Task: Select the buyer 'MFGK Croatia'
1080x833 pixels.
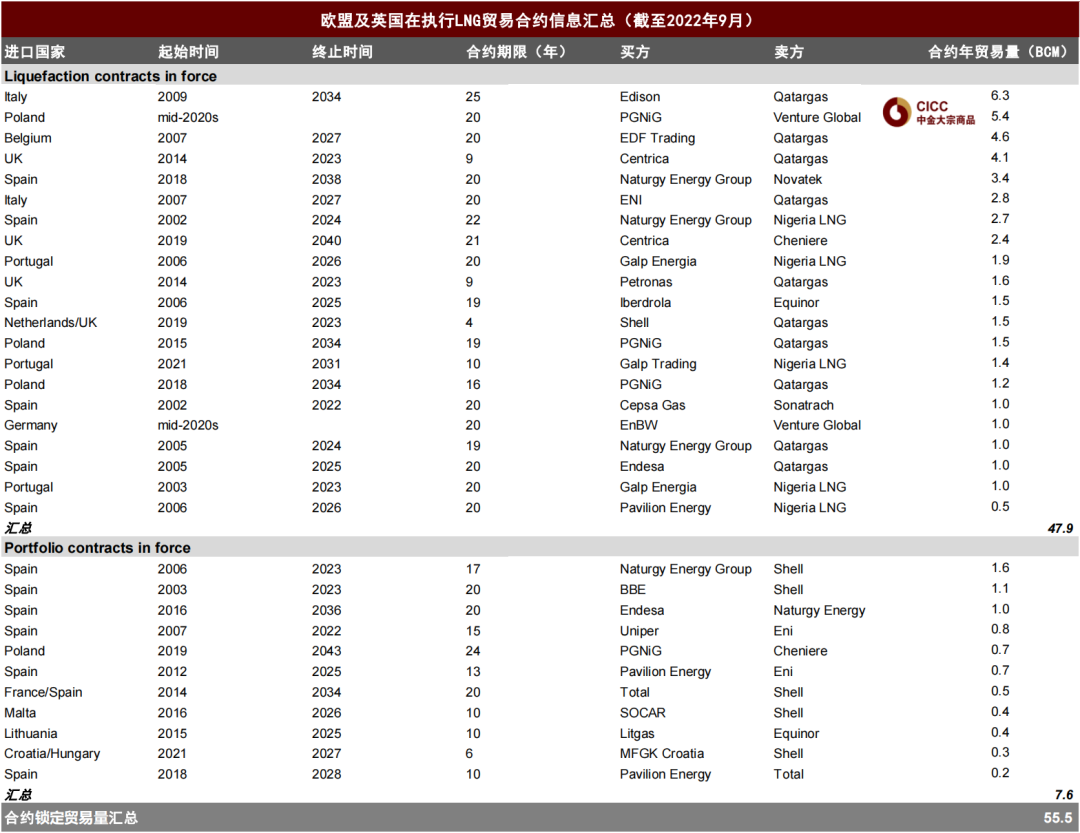Action: click(662, 754)
